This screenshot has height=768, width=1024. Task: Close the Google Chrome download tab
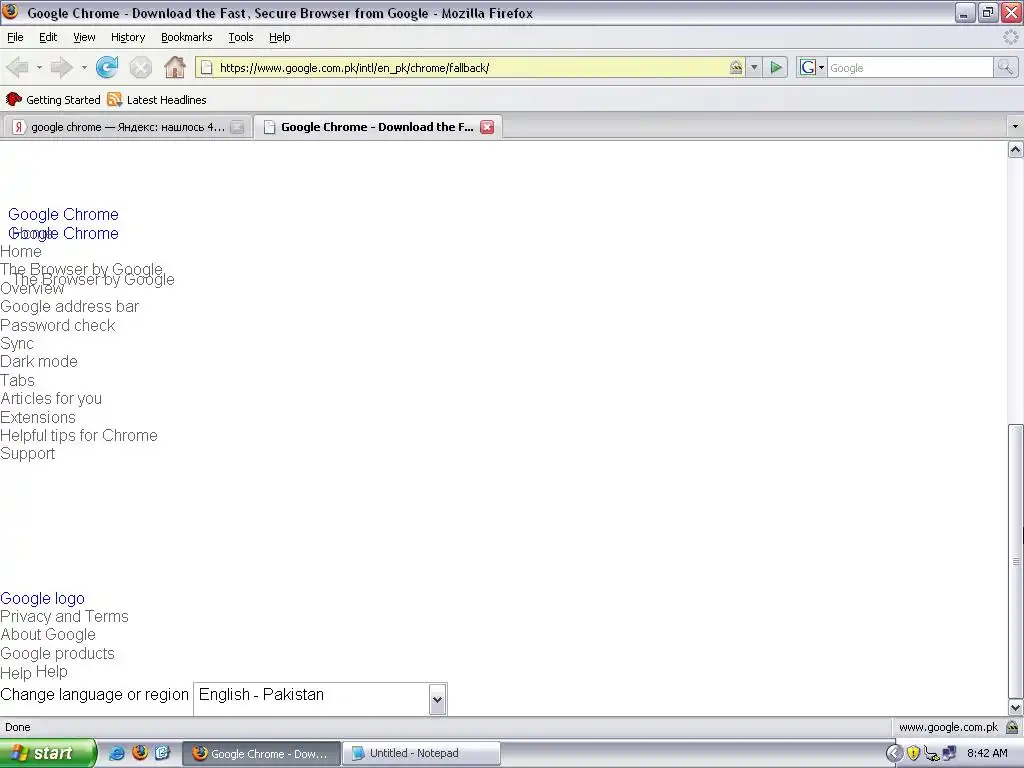point(487,127)
